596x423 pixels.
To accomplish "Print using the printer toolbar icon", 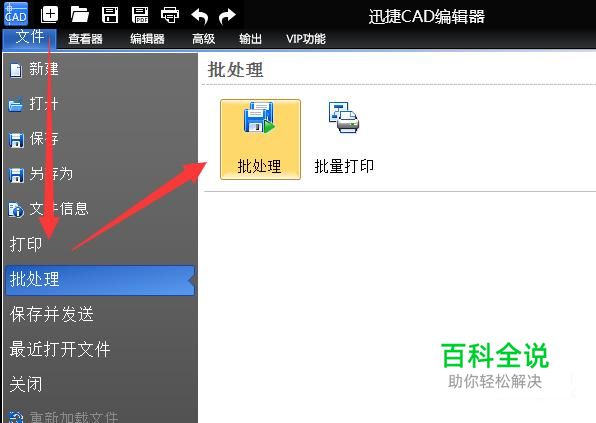I will pyautogui.click(x=170, y=15).
